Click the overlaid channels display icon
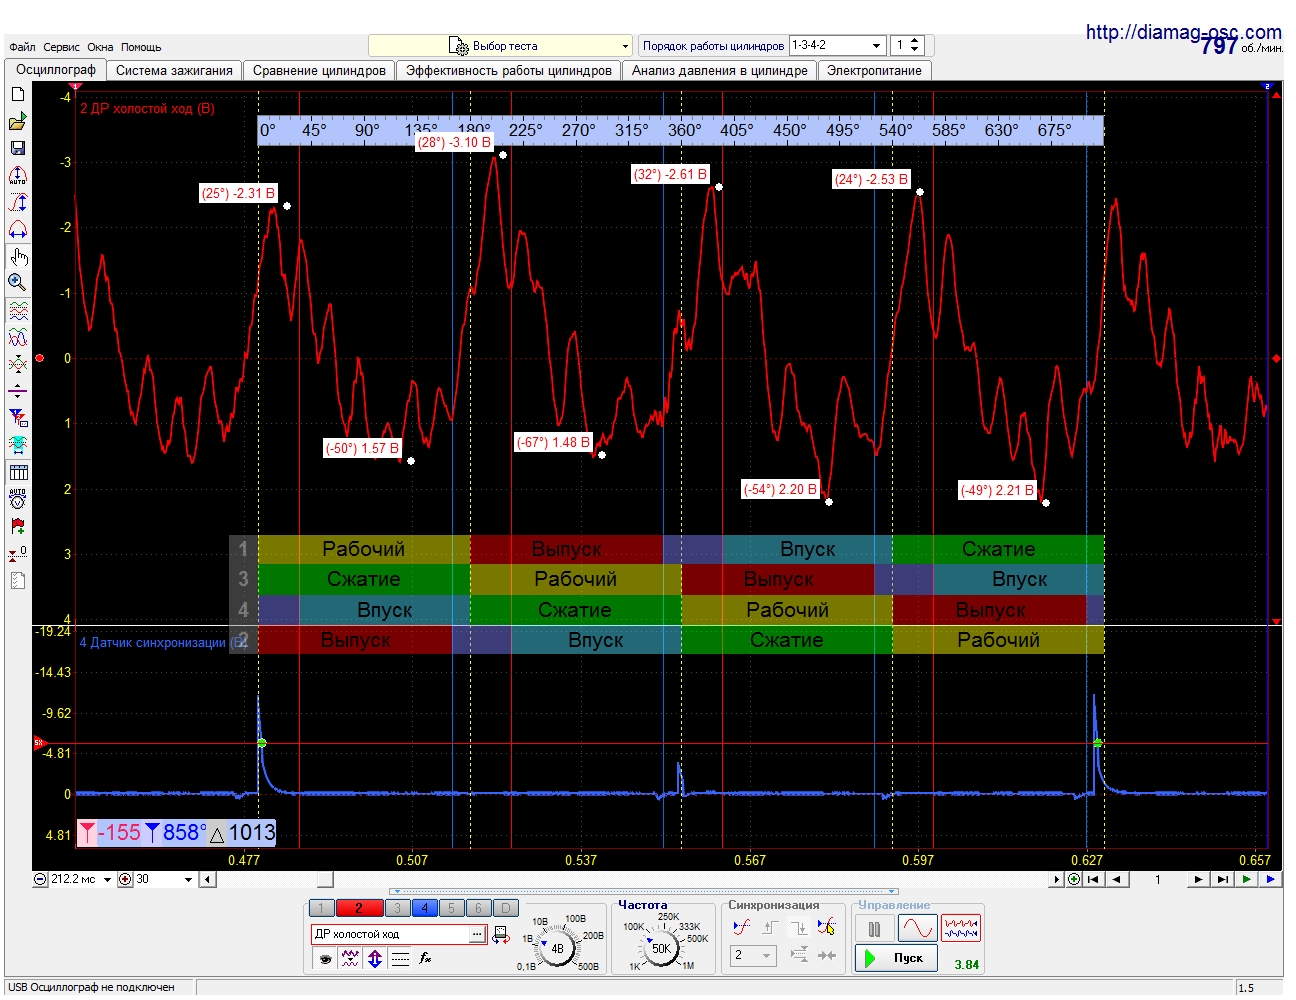 pyautogui.click(x=18, y=338)
